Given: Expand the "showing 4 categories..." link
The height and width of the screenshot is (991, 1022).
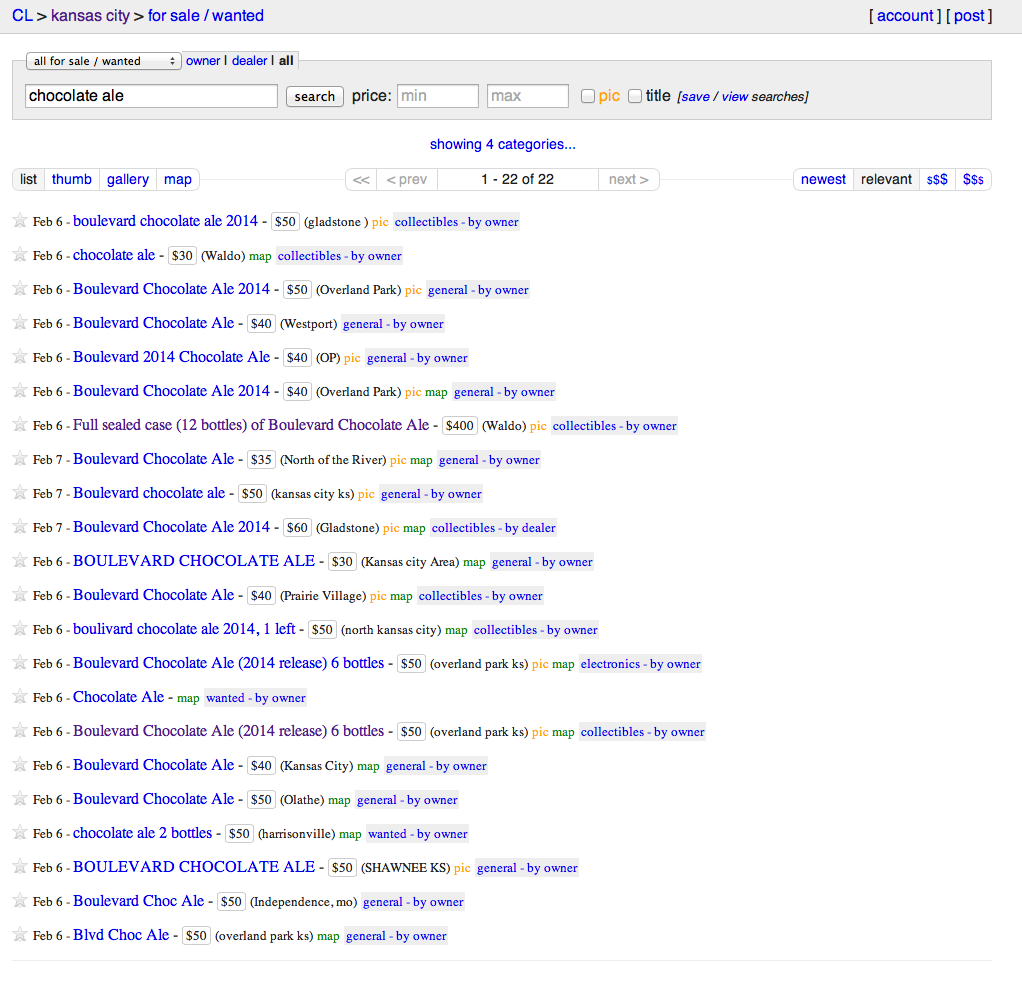Looking at the screenshot, I should click(503, 144).
